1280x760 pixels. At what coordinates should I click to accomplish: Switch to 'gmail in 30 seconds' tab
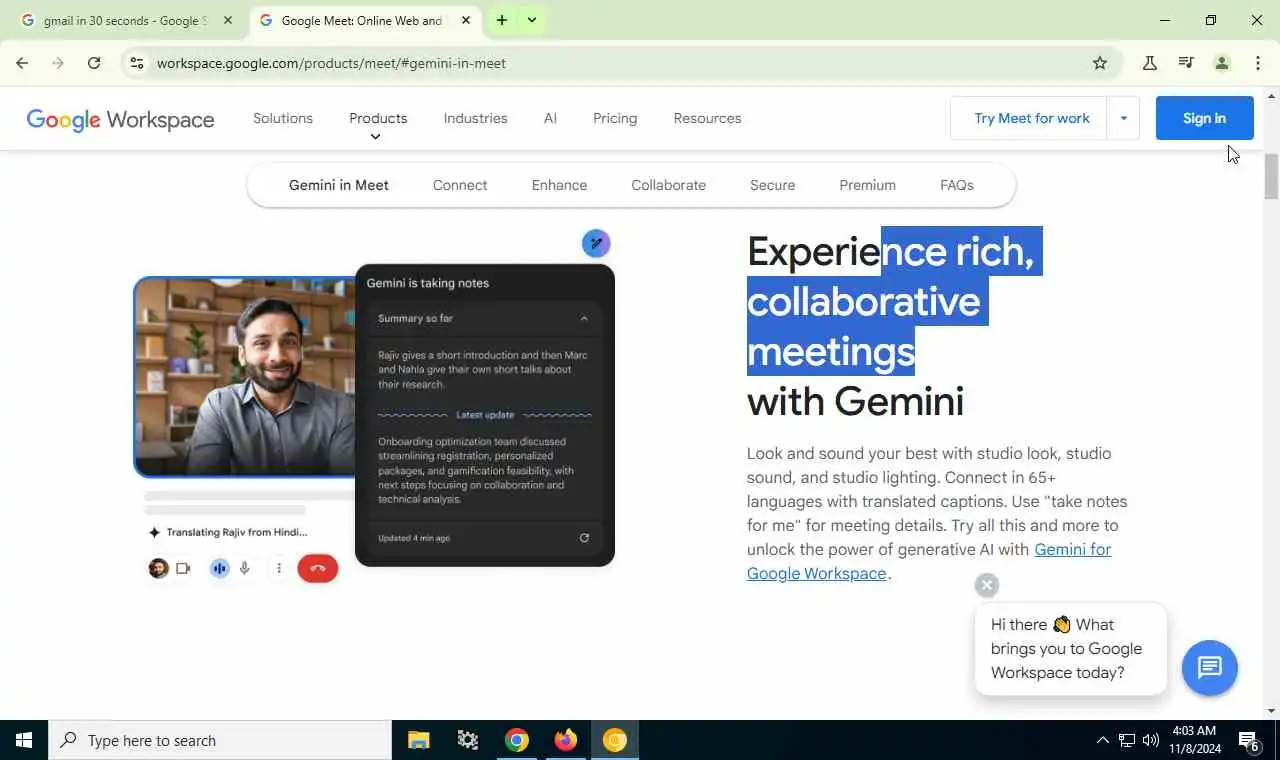click(x=124, y=20)
